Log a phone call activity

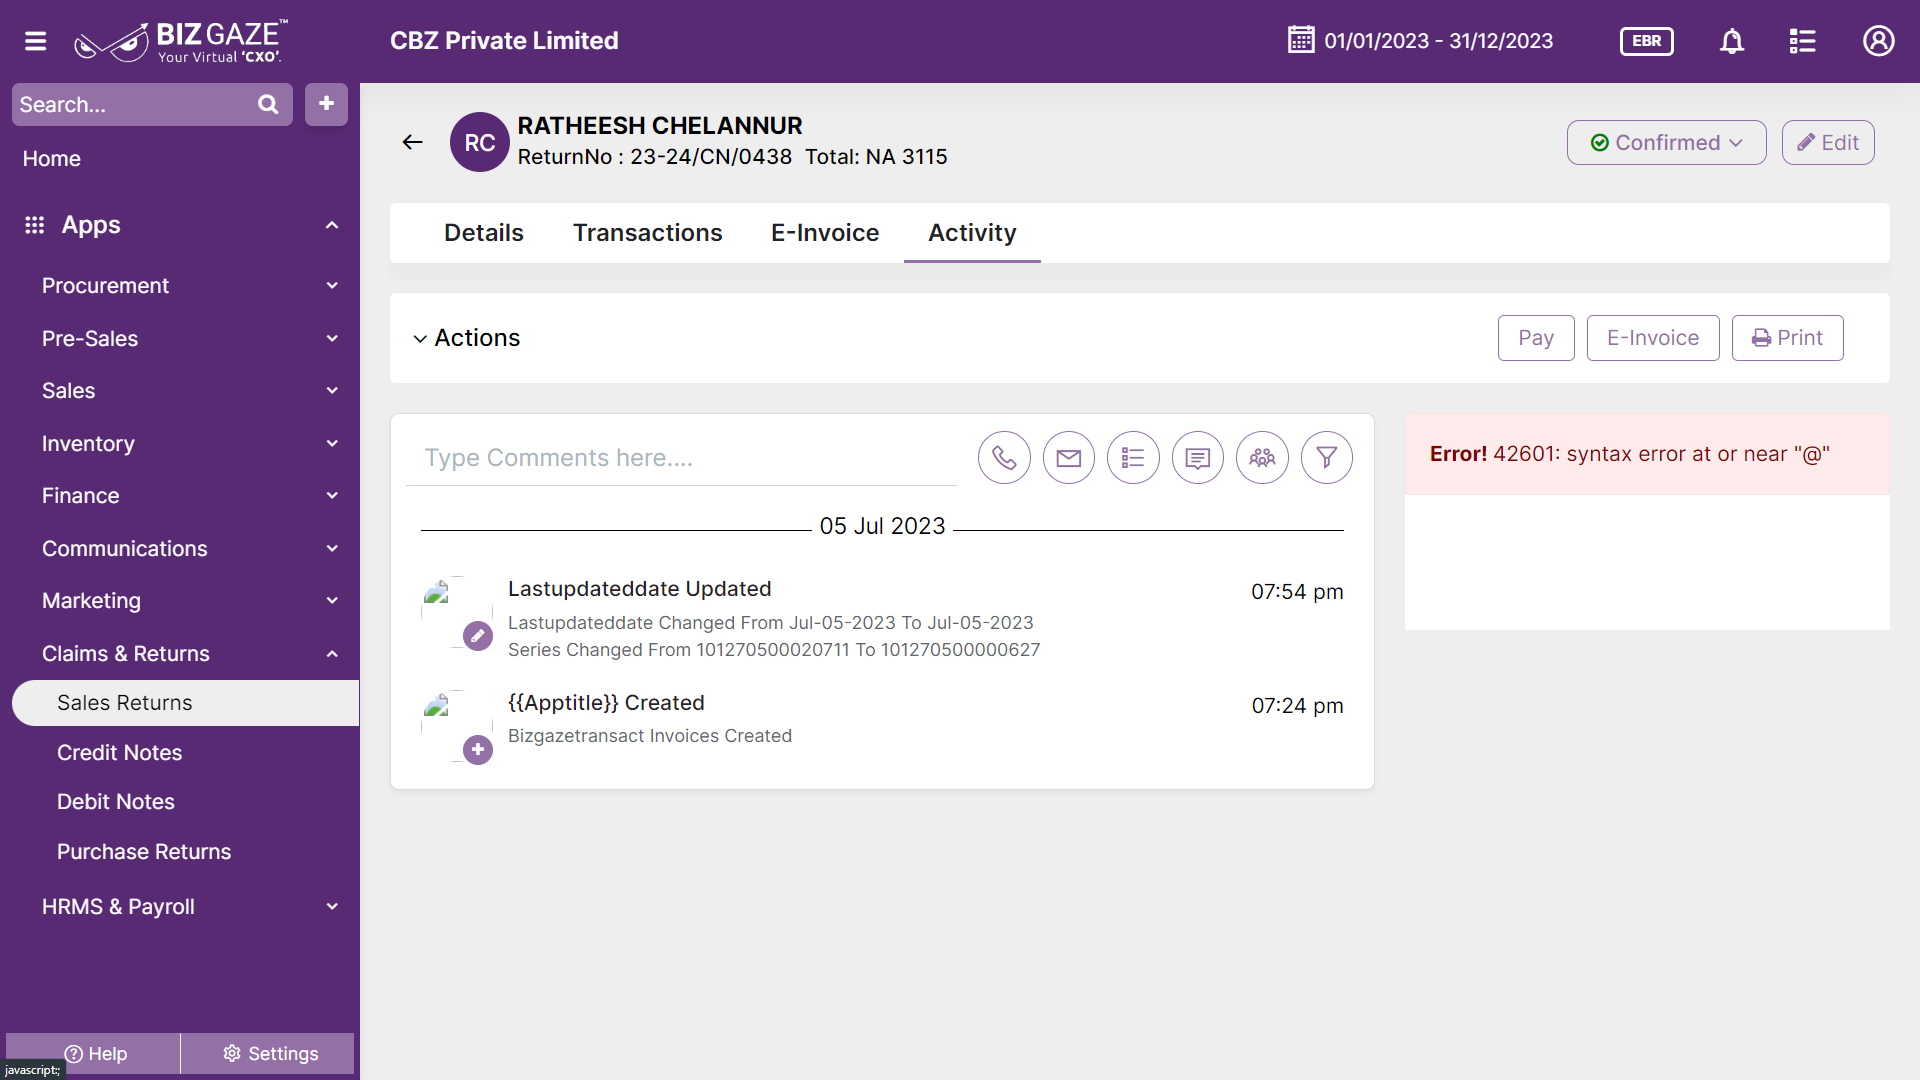[x=1004, y=458]
